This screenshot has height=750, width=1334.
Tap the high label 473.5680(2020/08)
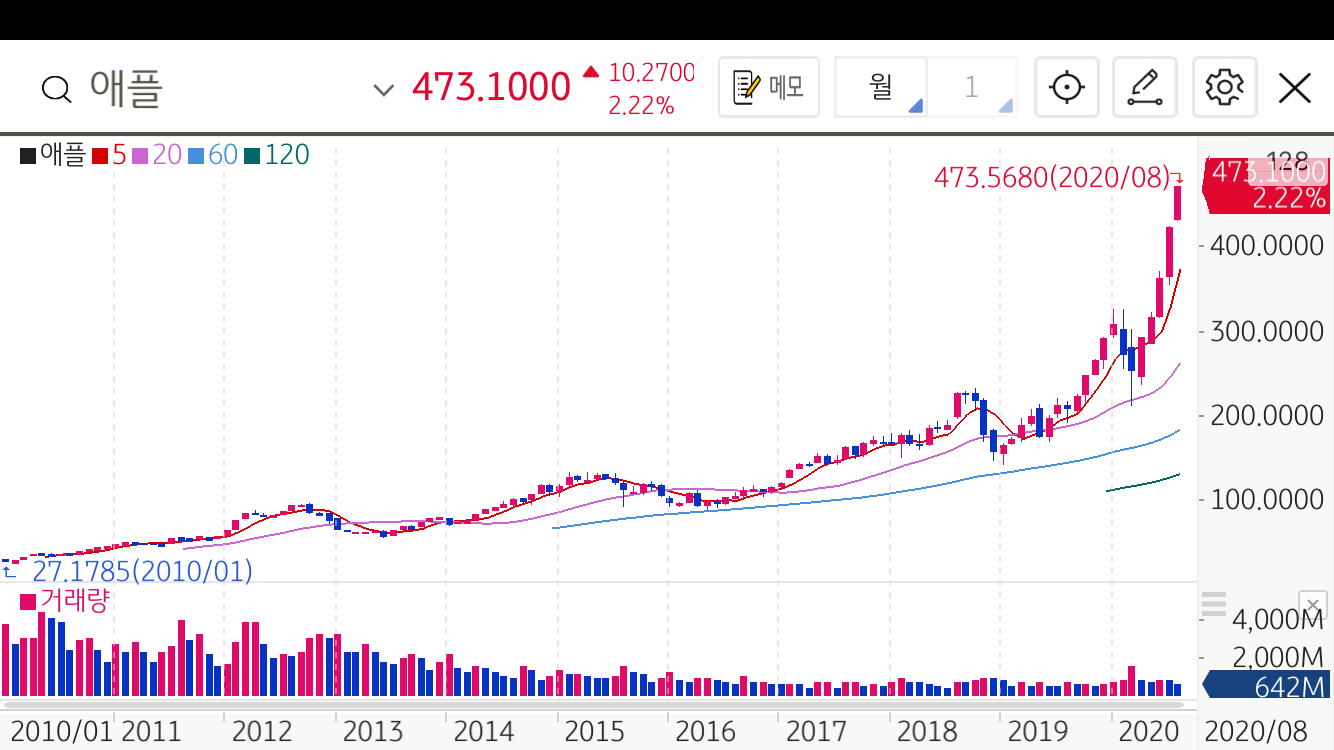pyautogui.click(x=1052, y=178)
